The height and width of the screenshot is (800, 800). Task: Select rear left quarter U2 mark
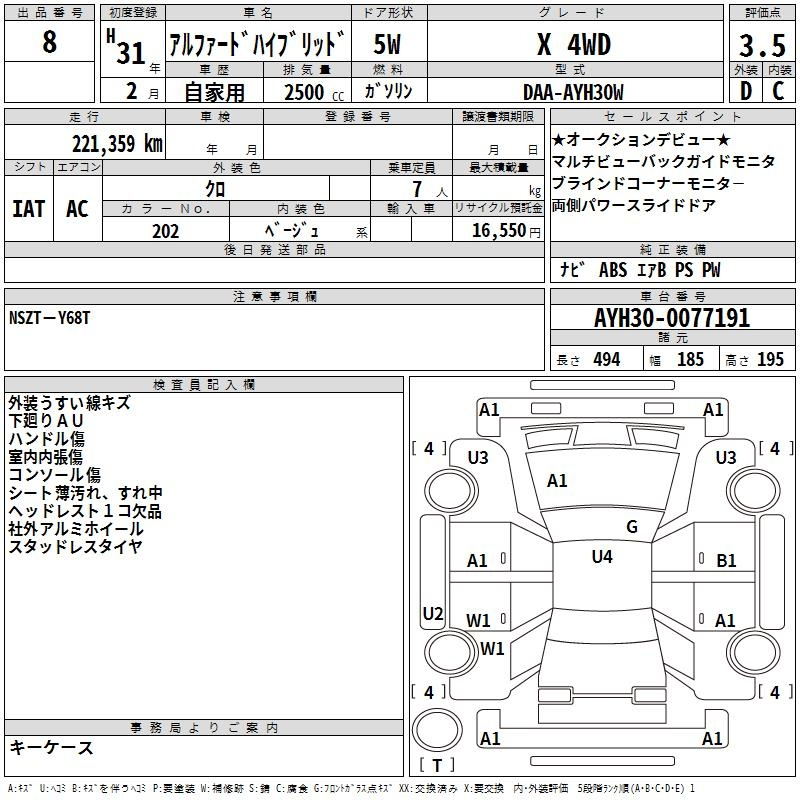coord(433,614)
